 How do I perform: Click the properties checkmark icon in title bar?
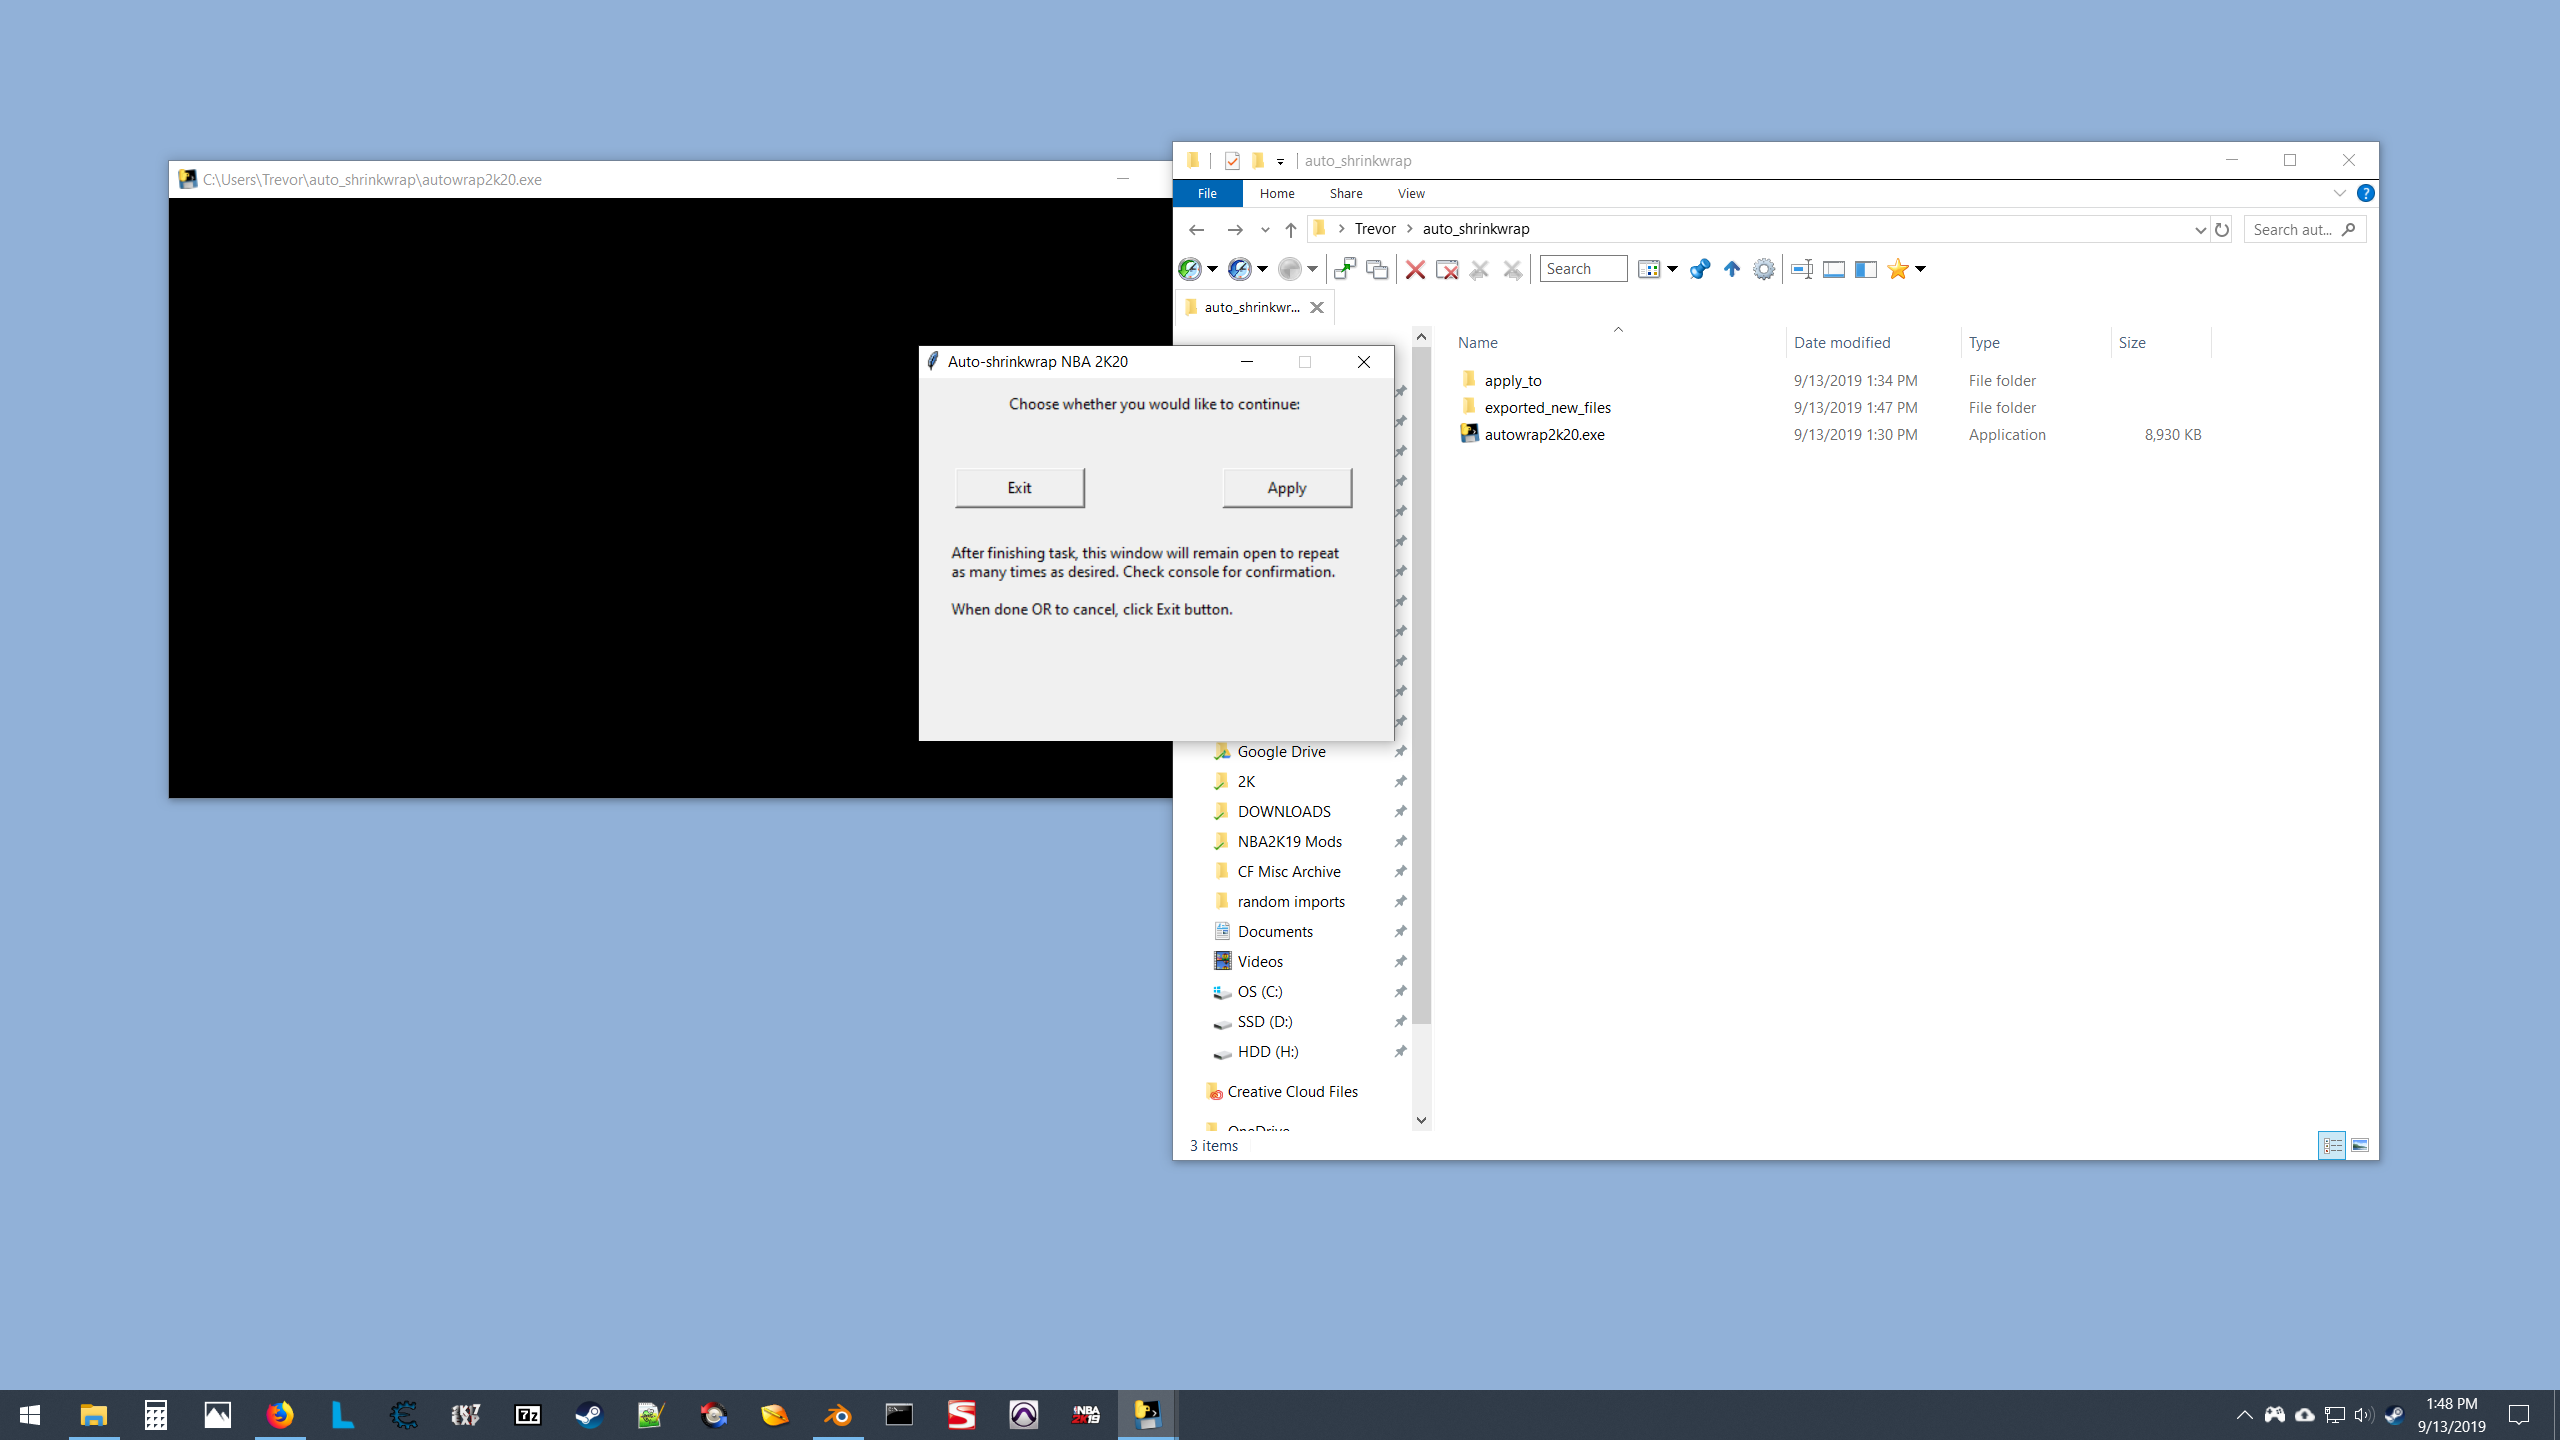(1232, 161)
